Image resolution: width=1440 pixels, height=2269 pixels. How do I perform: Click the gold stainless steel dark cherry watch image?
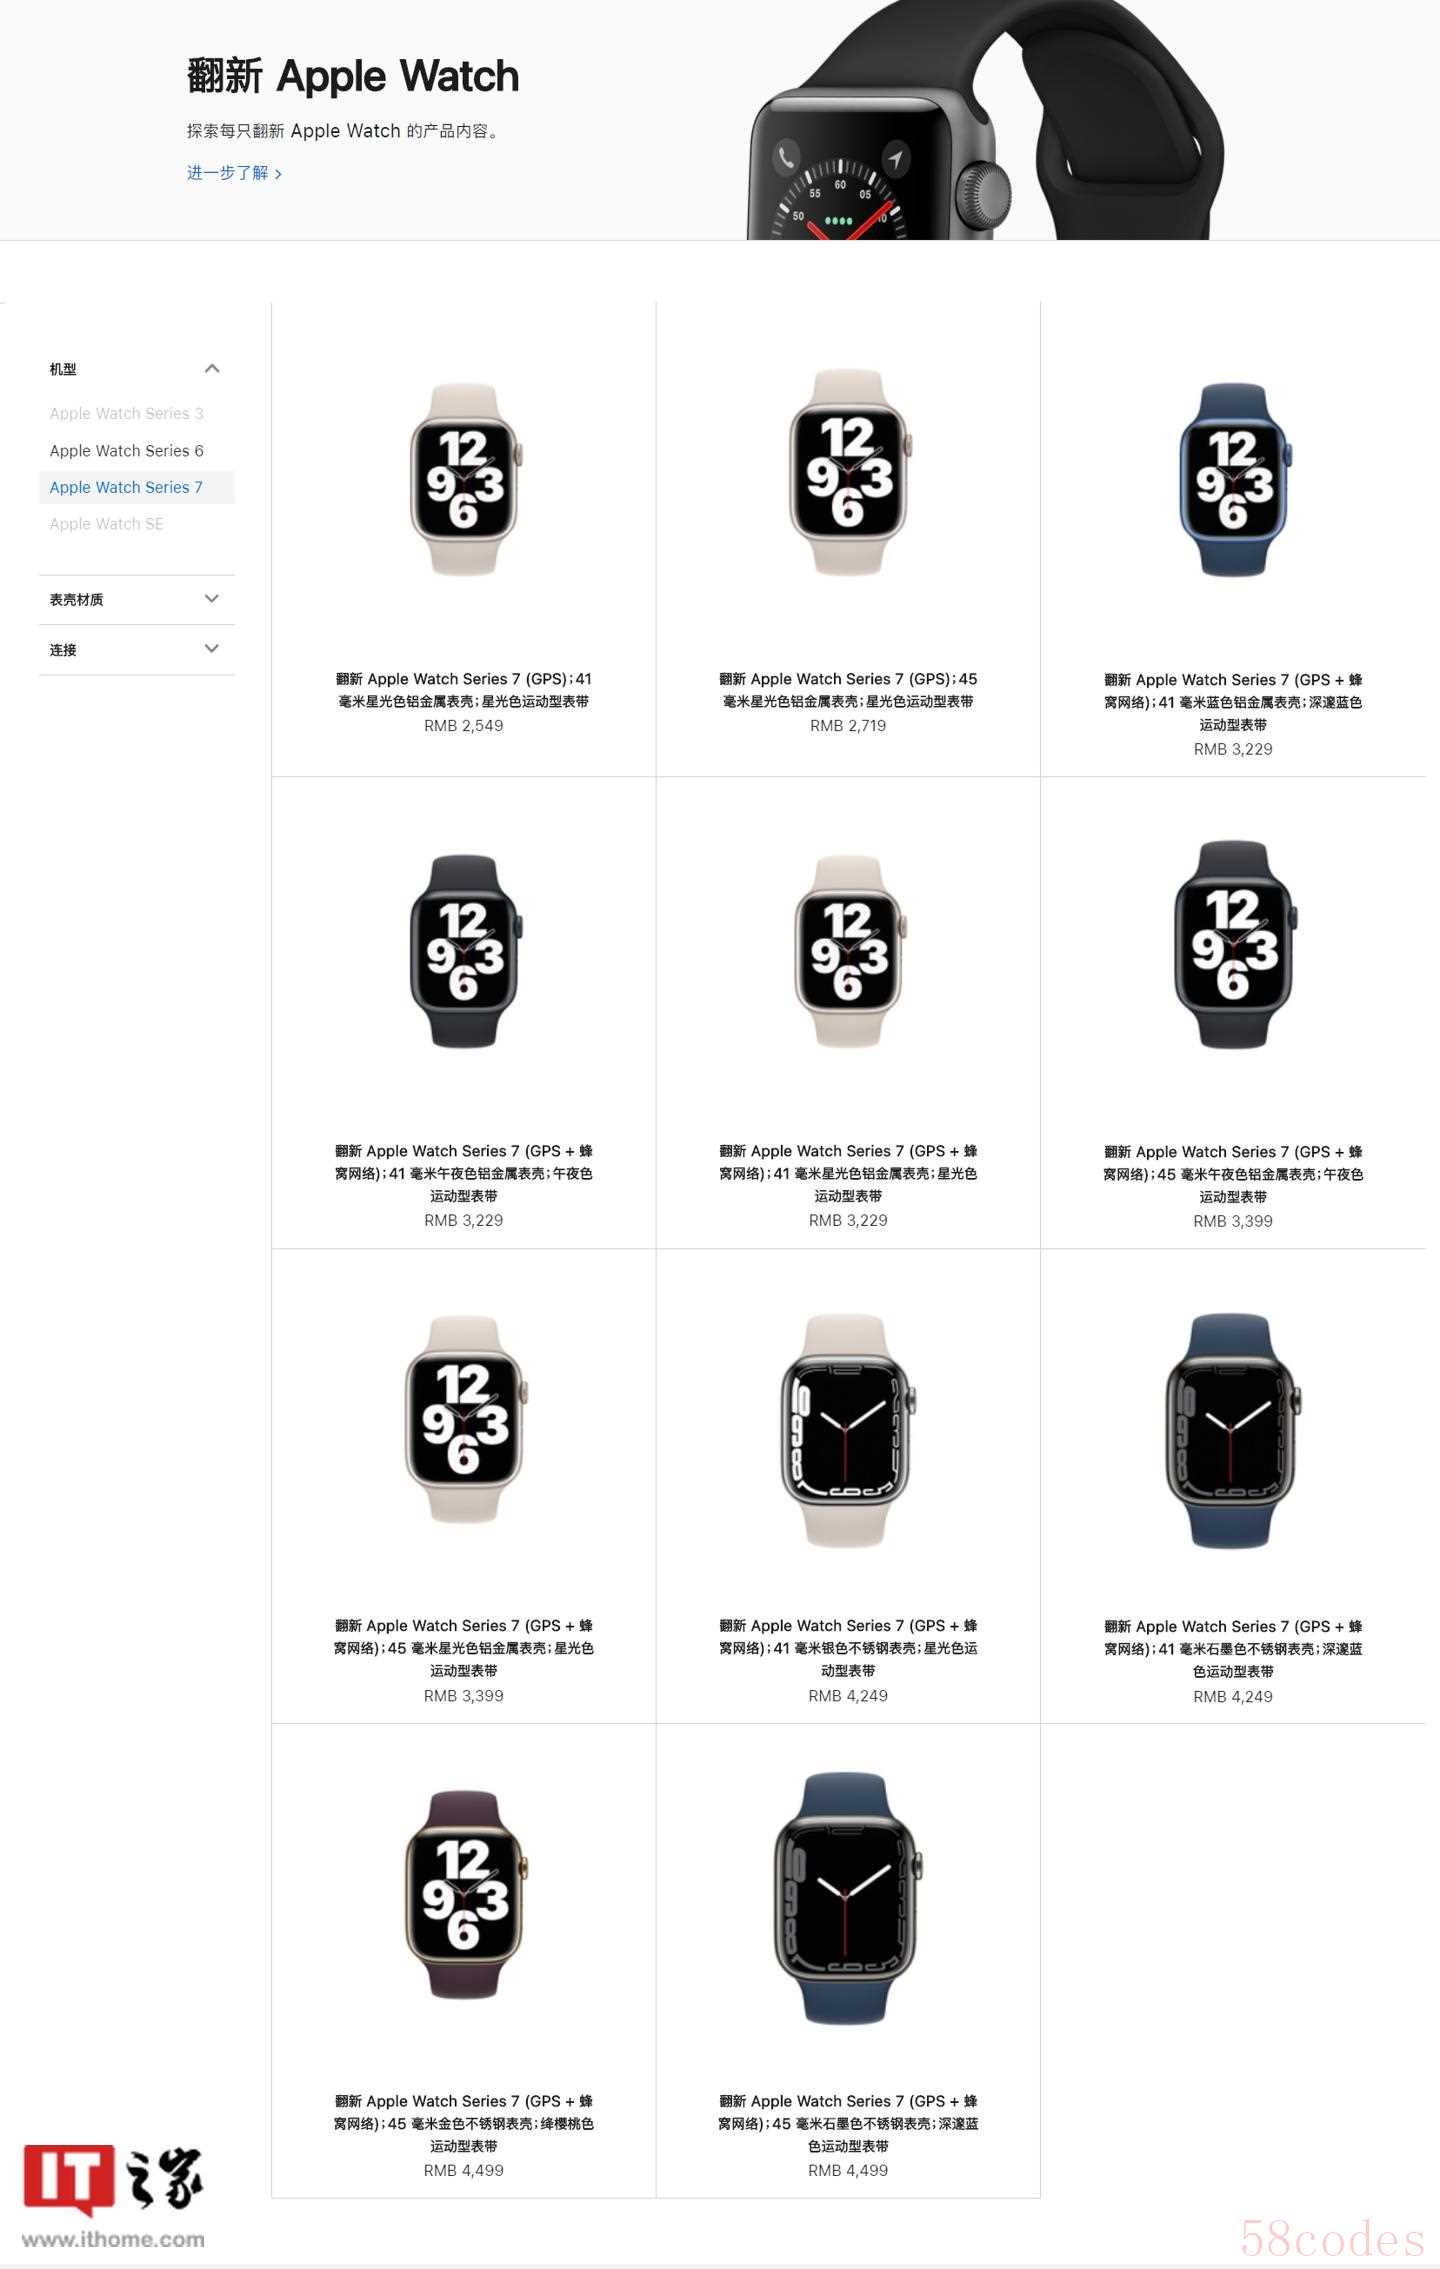click(x=465, y=1894)
